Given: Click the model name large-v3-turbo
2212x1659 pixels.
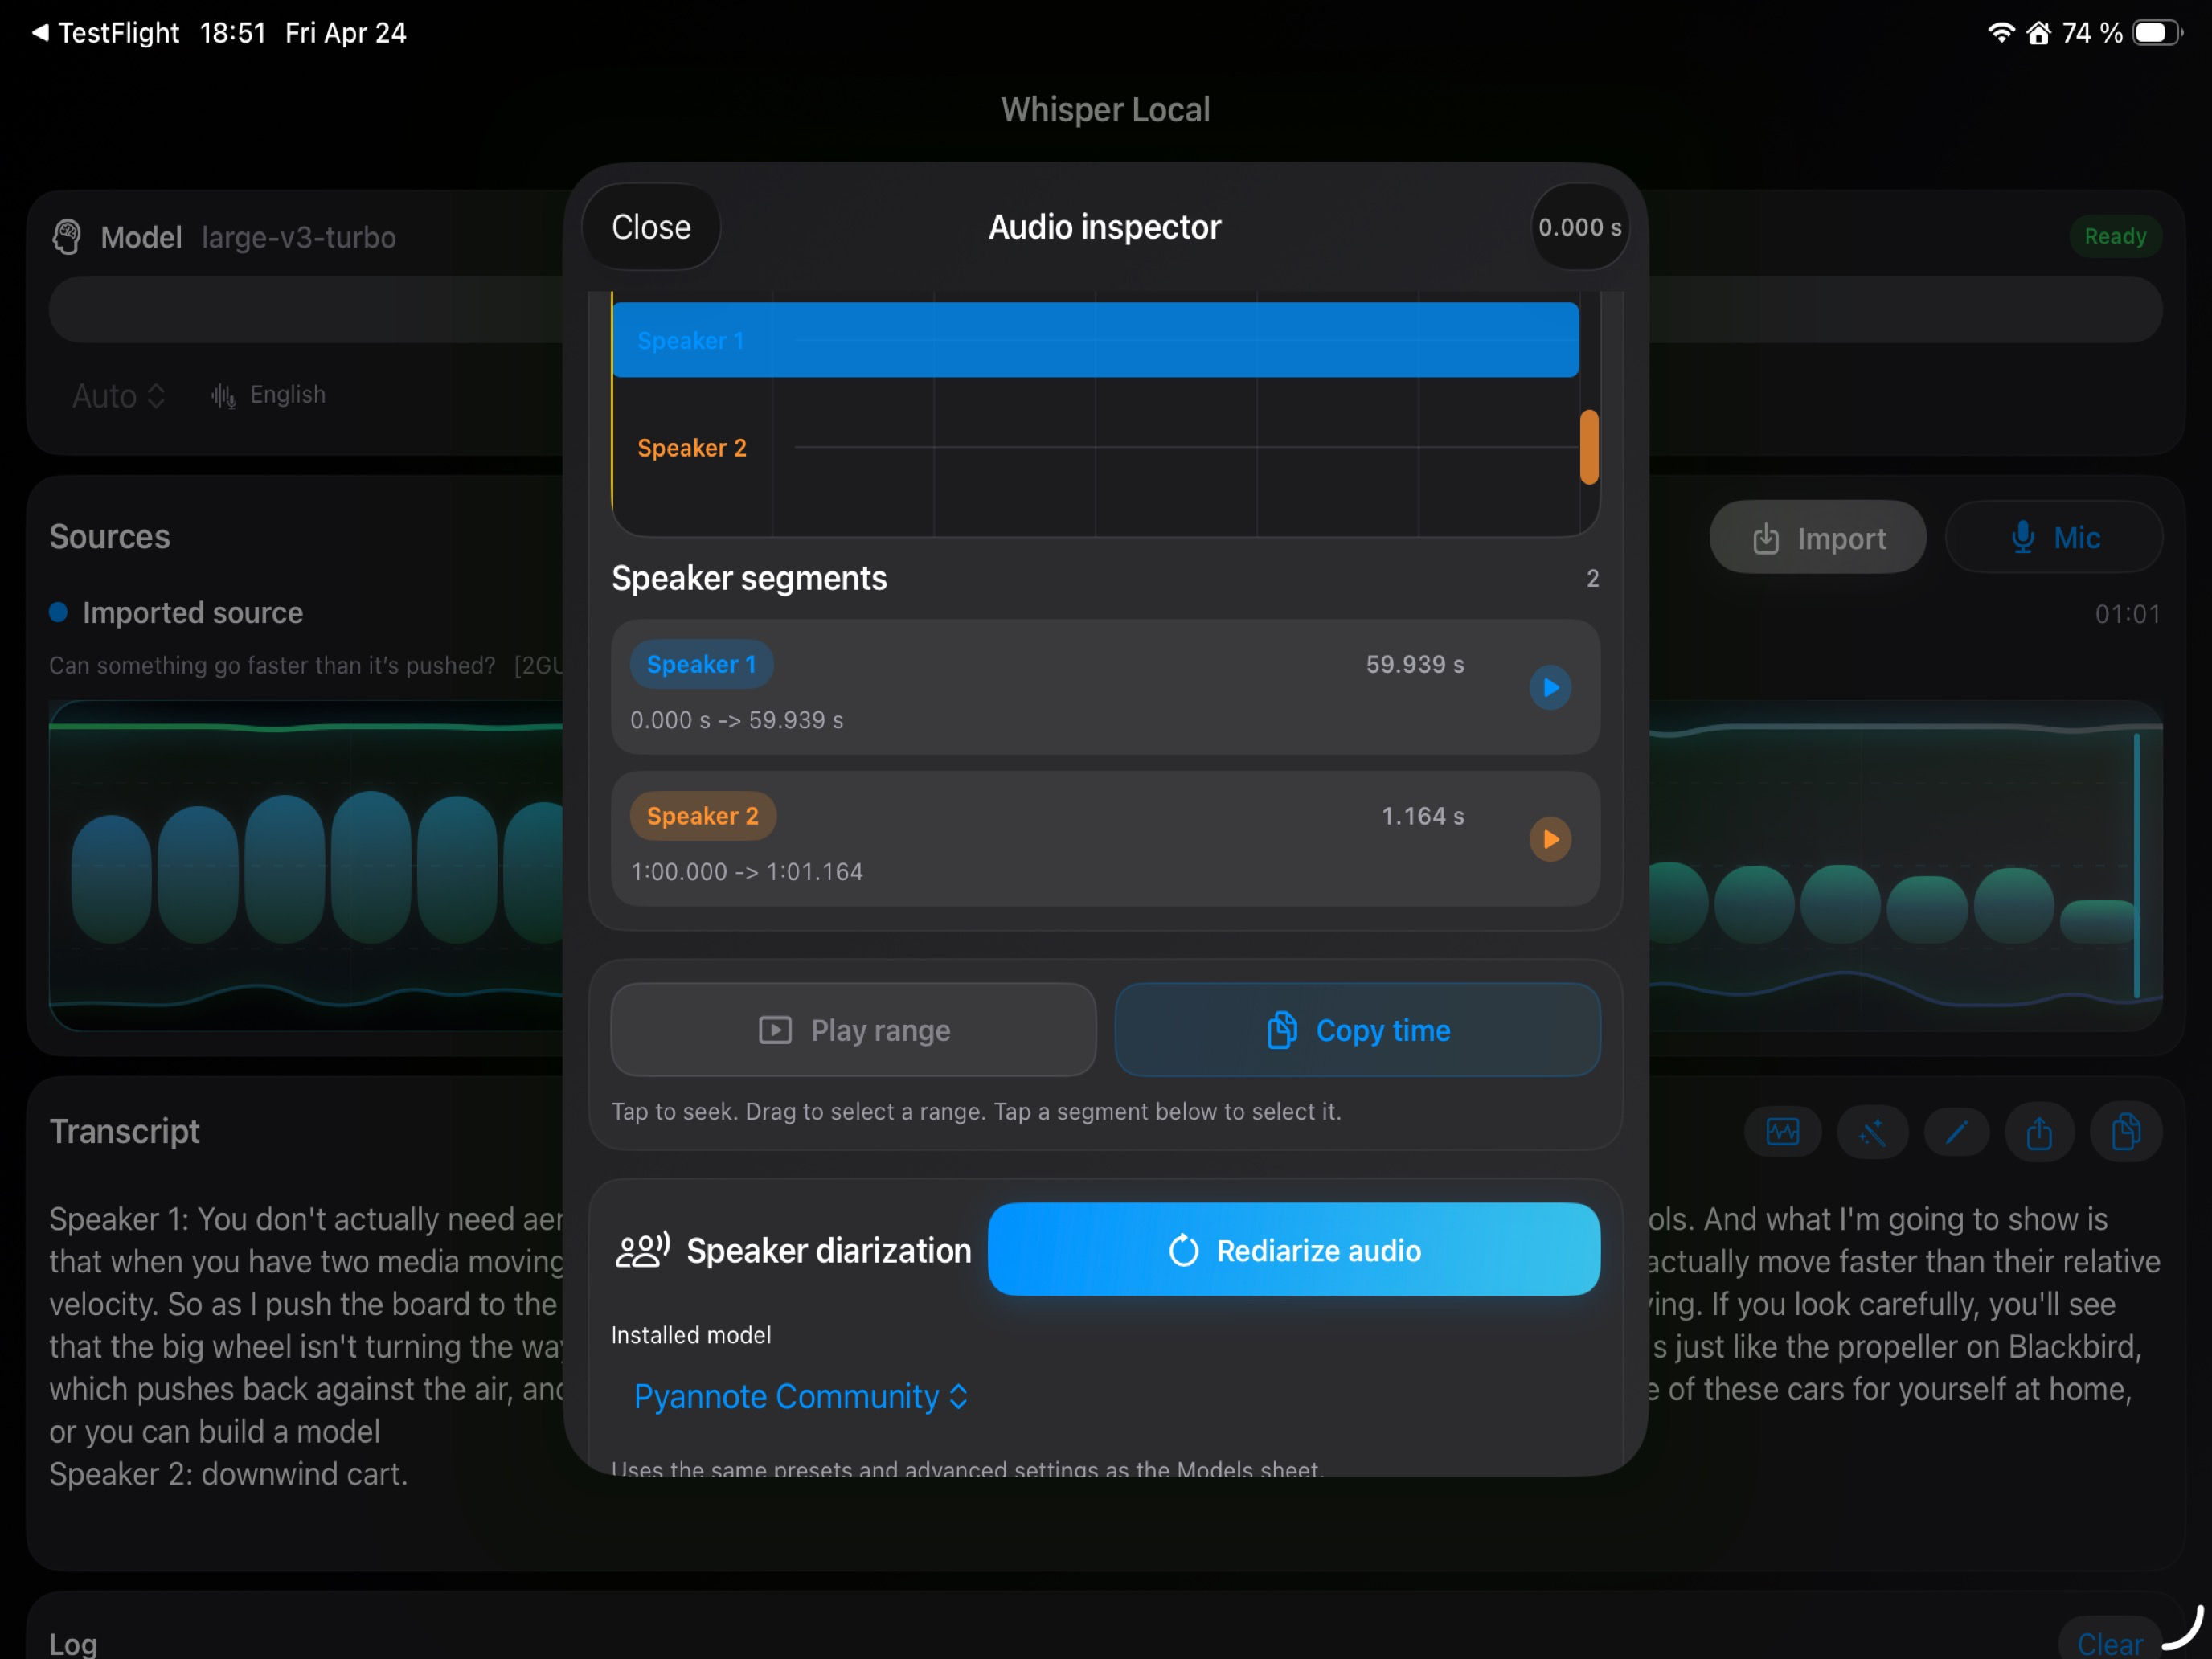Looking at the screenshot, I should [x=299, y=237].
